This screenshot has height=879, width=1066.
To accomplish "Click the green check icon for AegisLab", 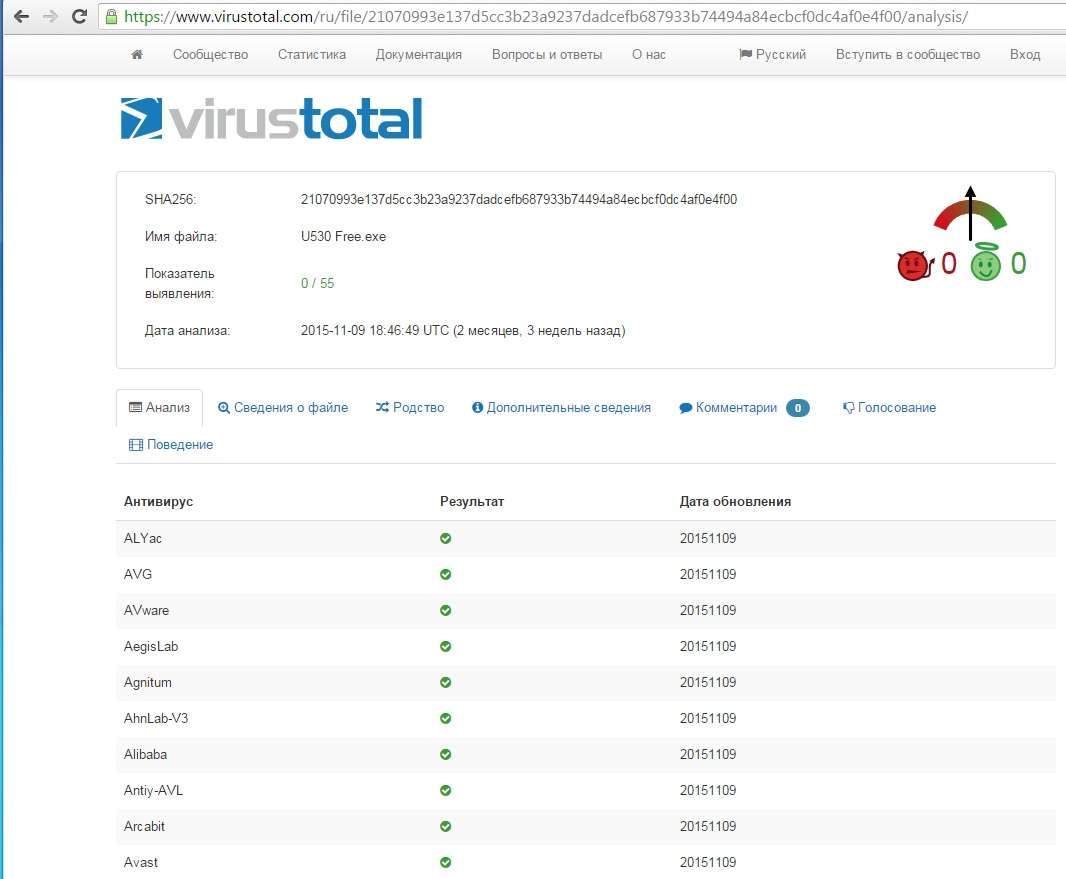I will tap(445, 647).
